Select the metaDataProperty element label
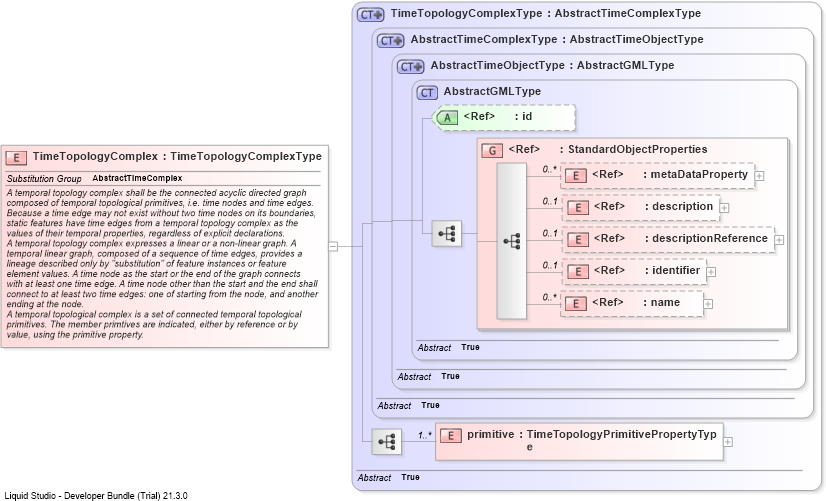 670,174
